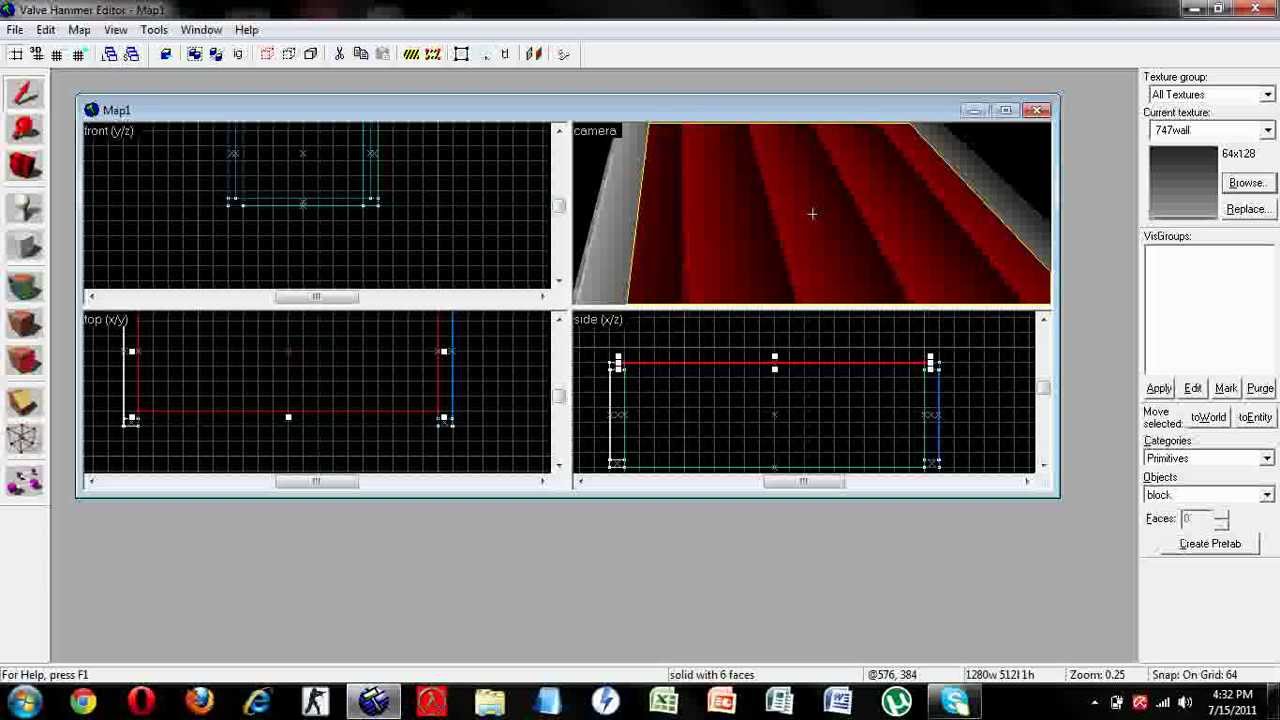Toggle select-by-handles mode
Screen dimensions: 1280x720
(x=461, y=54)
